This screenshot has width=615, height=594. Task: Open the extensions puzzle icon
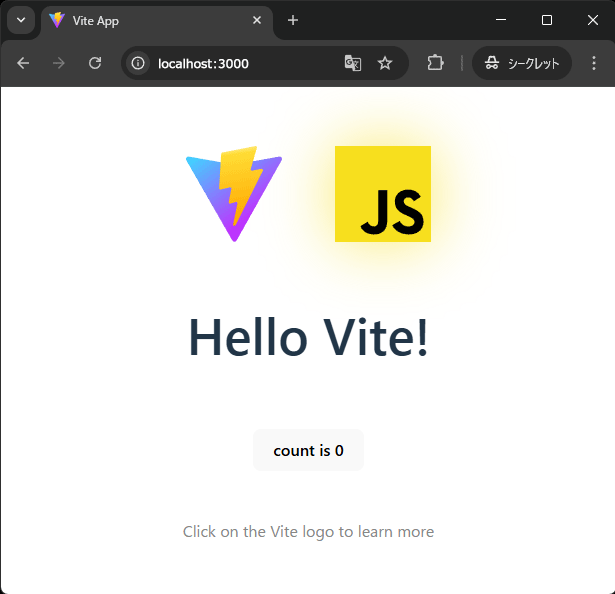point(435,63)
